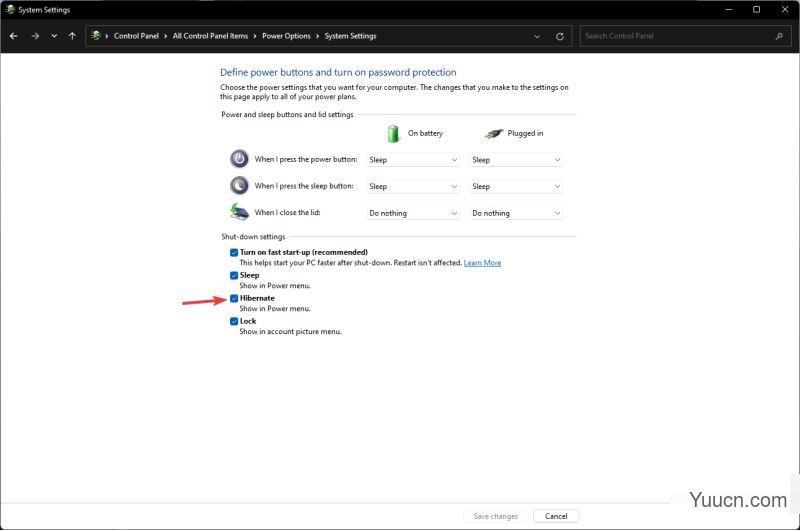This screenshot has height=530, width=800.
Task: Toggle the Hibernate checkbox
Action: (234, 298)
